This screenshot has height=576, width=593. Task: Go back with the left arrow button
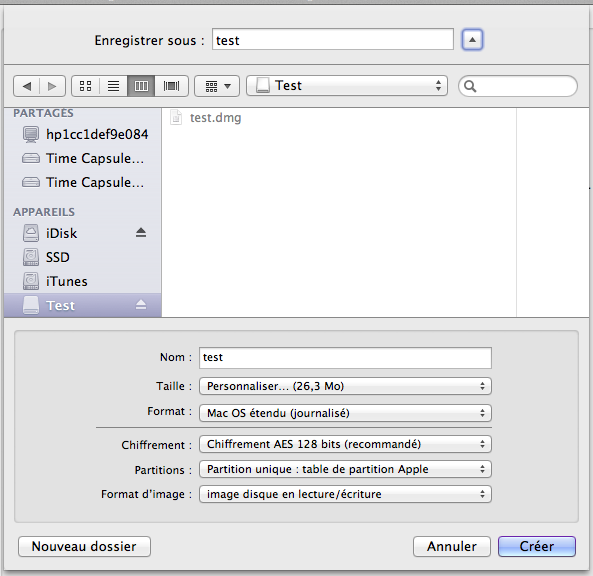point(26,86)
